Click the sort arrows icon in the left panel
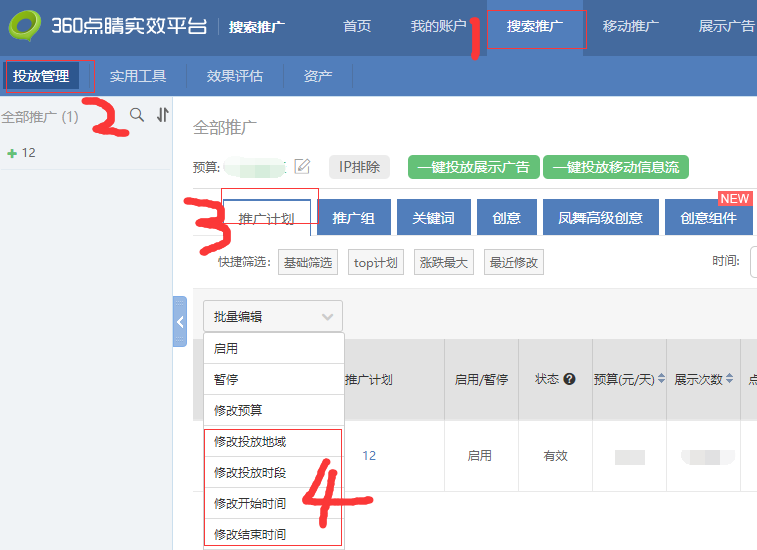 pyautogui.click(x=163, y=116)
